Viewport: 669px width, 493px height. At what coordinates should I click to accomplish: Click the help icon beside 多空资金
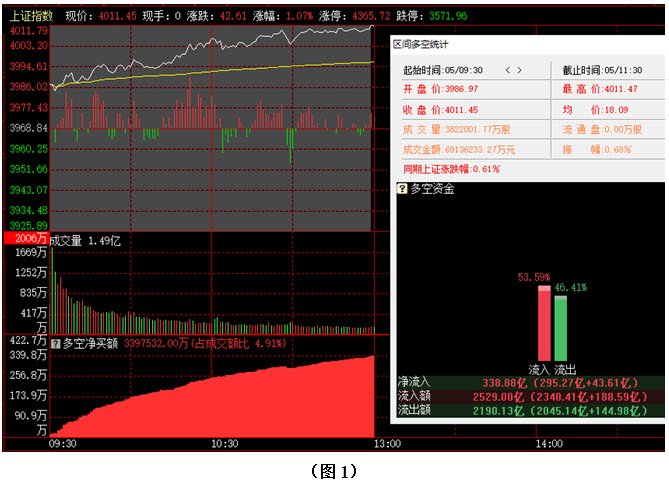(x=403, y=189)
